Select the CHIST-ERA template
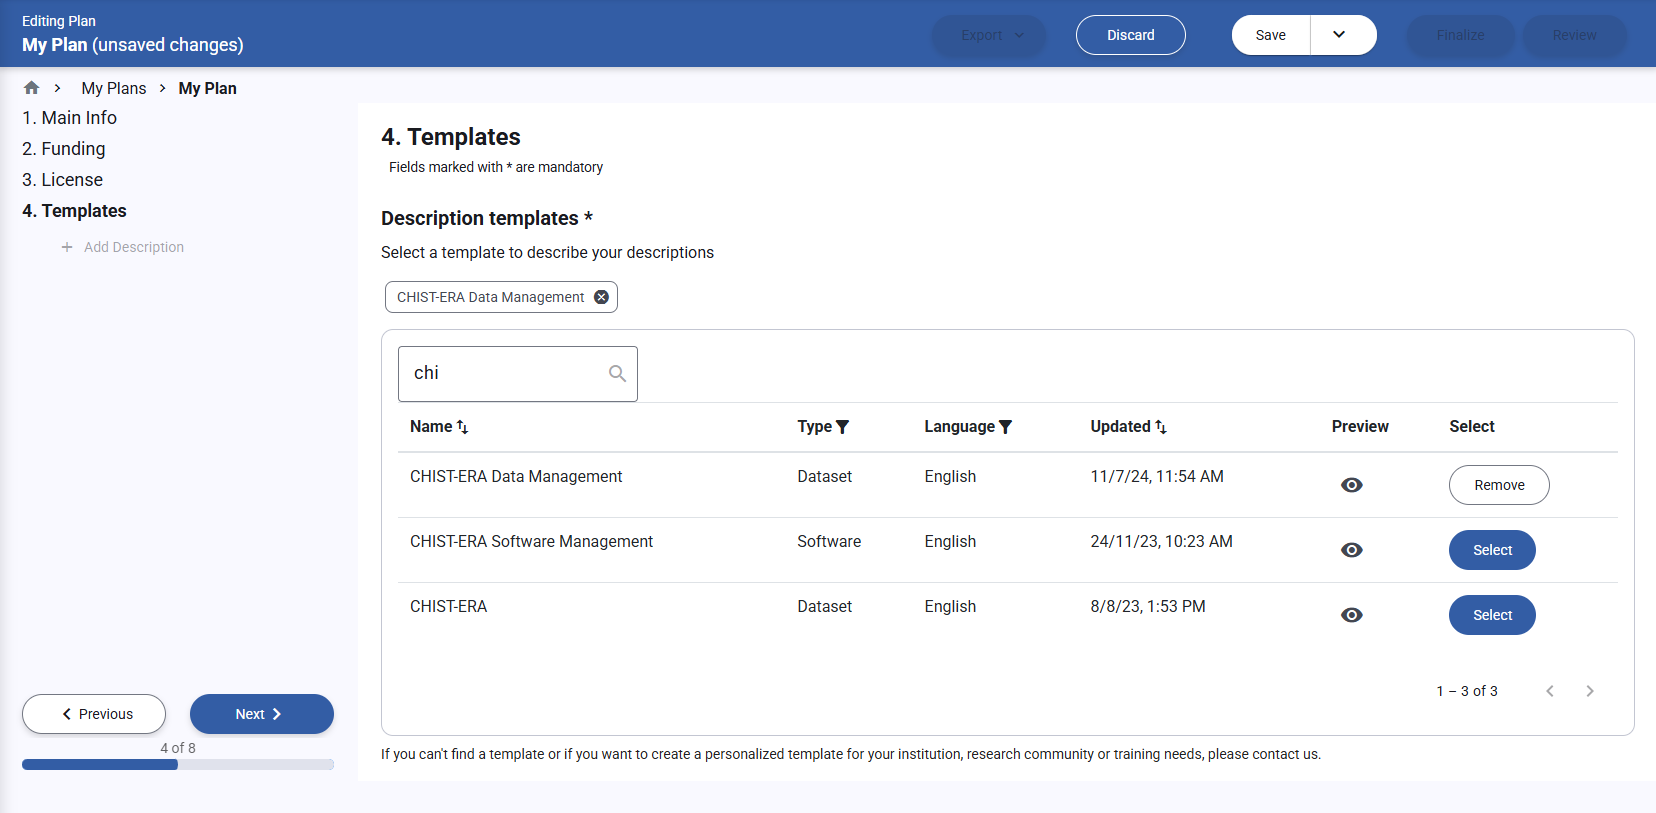This screenshot has width=1656, height=813. tap(1492, 615)
